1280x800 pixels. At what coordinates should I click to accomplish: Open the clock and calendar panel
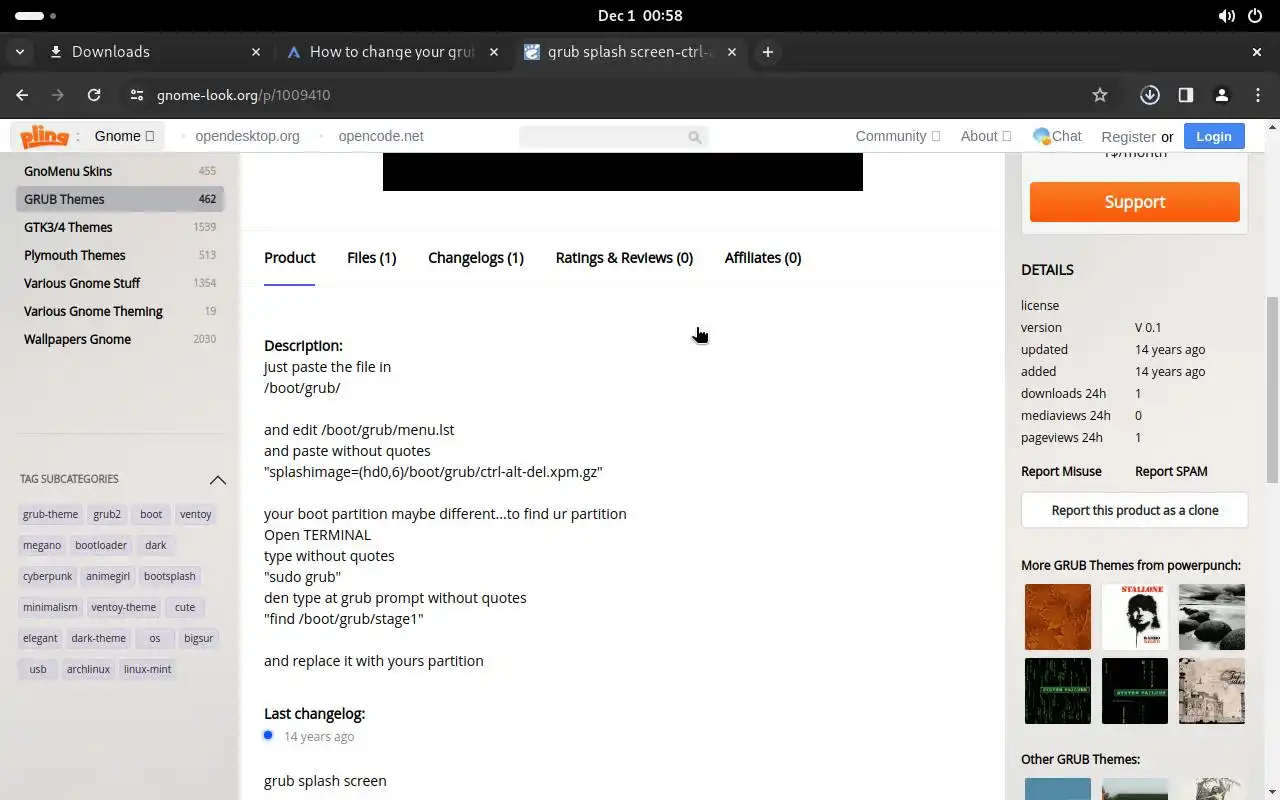[x=640, y=16]
